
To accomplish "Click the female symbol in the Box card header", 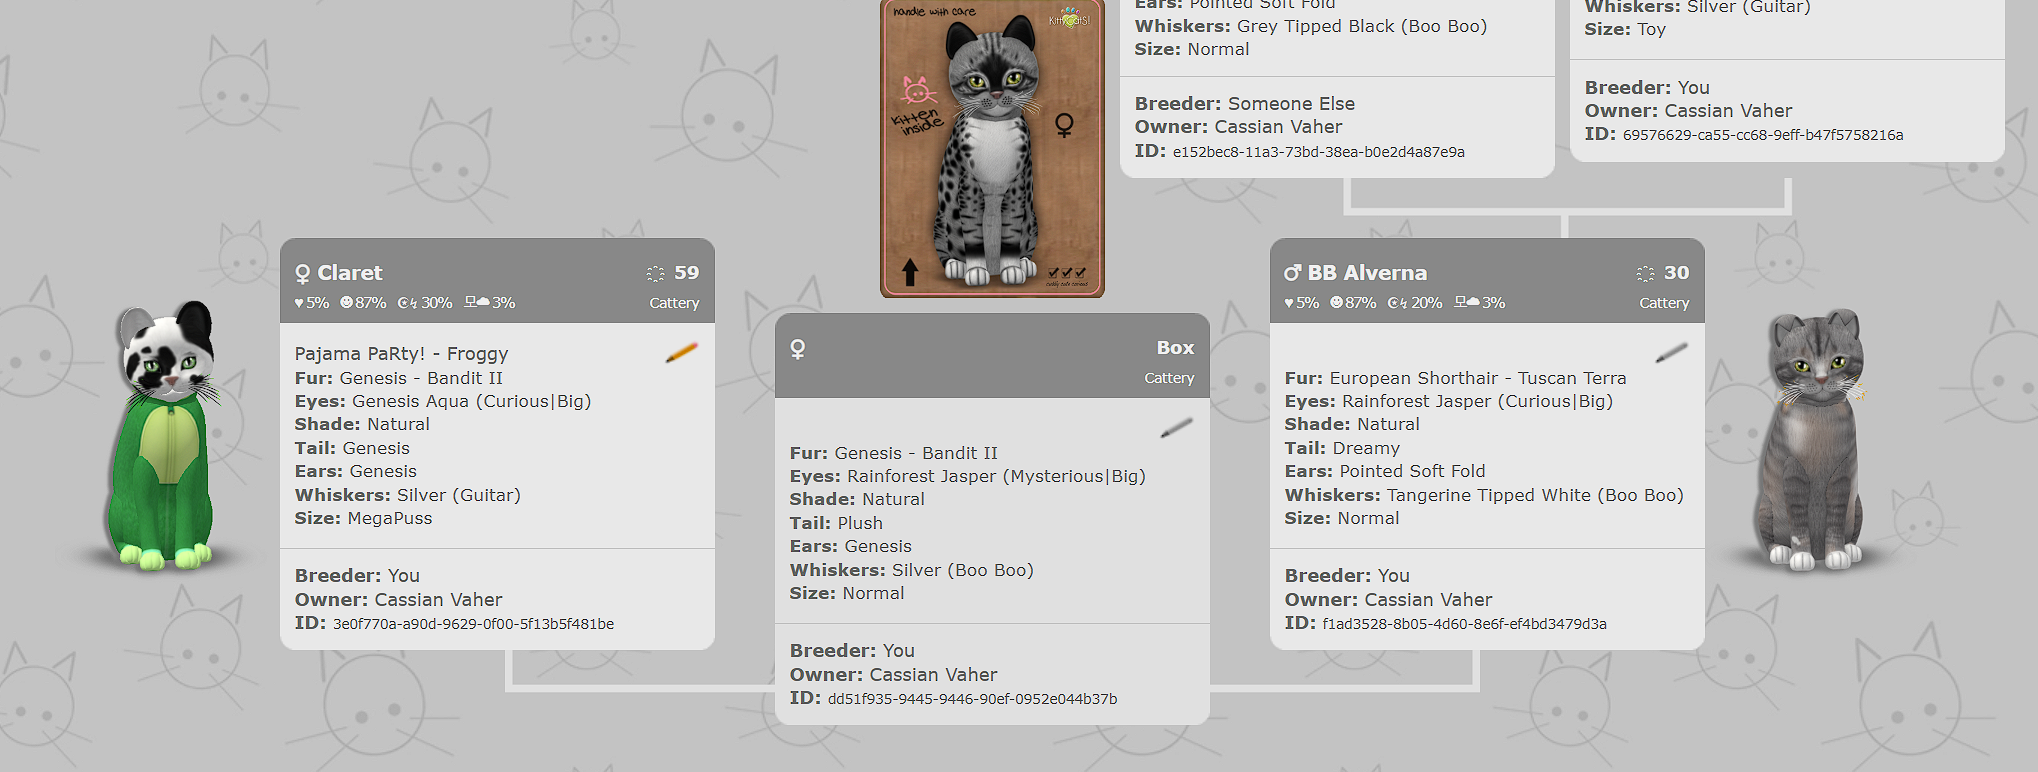I will 797,348.
